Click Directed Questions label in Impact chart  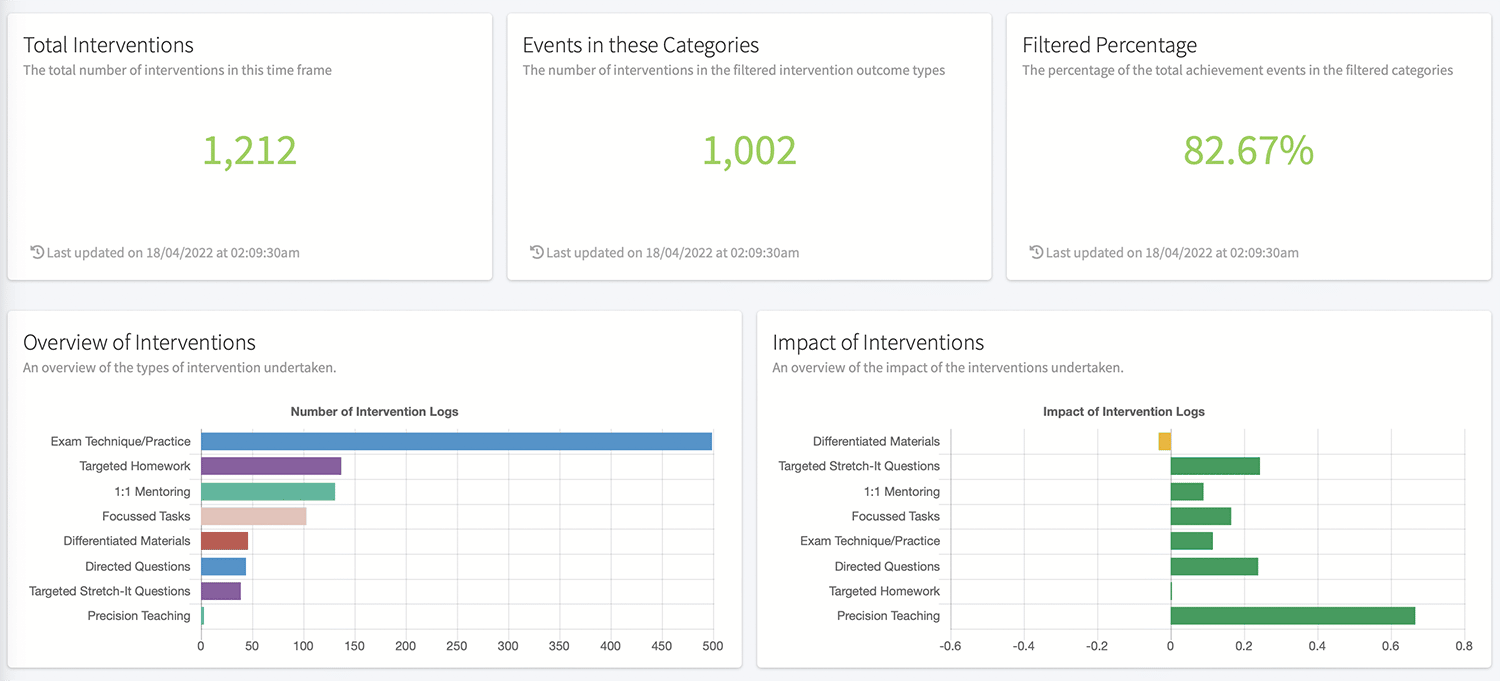(888, 566)
